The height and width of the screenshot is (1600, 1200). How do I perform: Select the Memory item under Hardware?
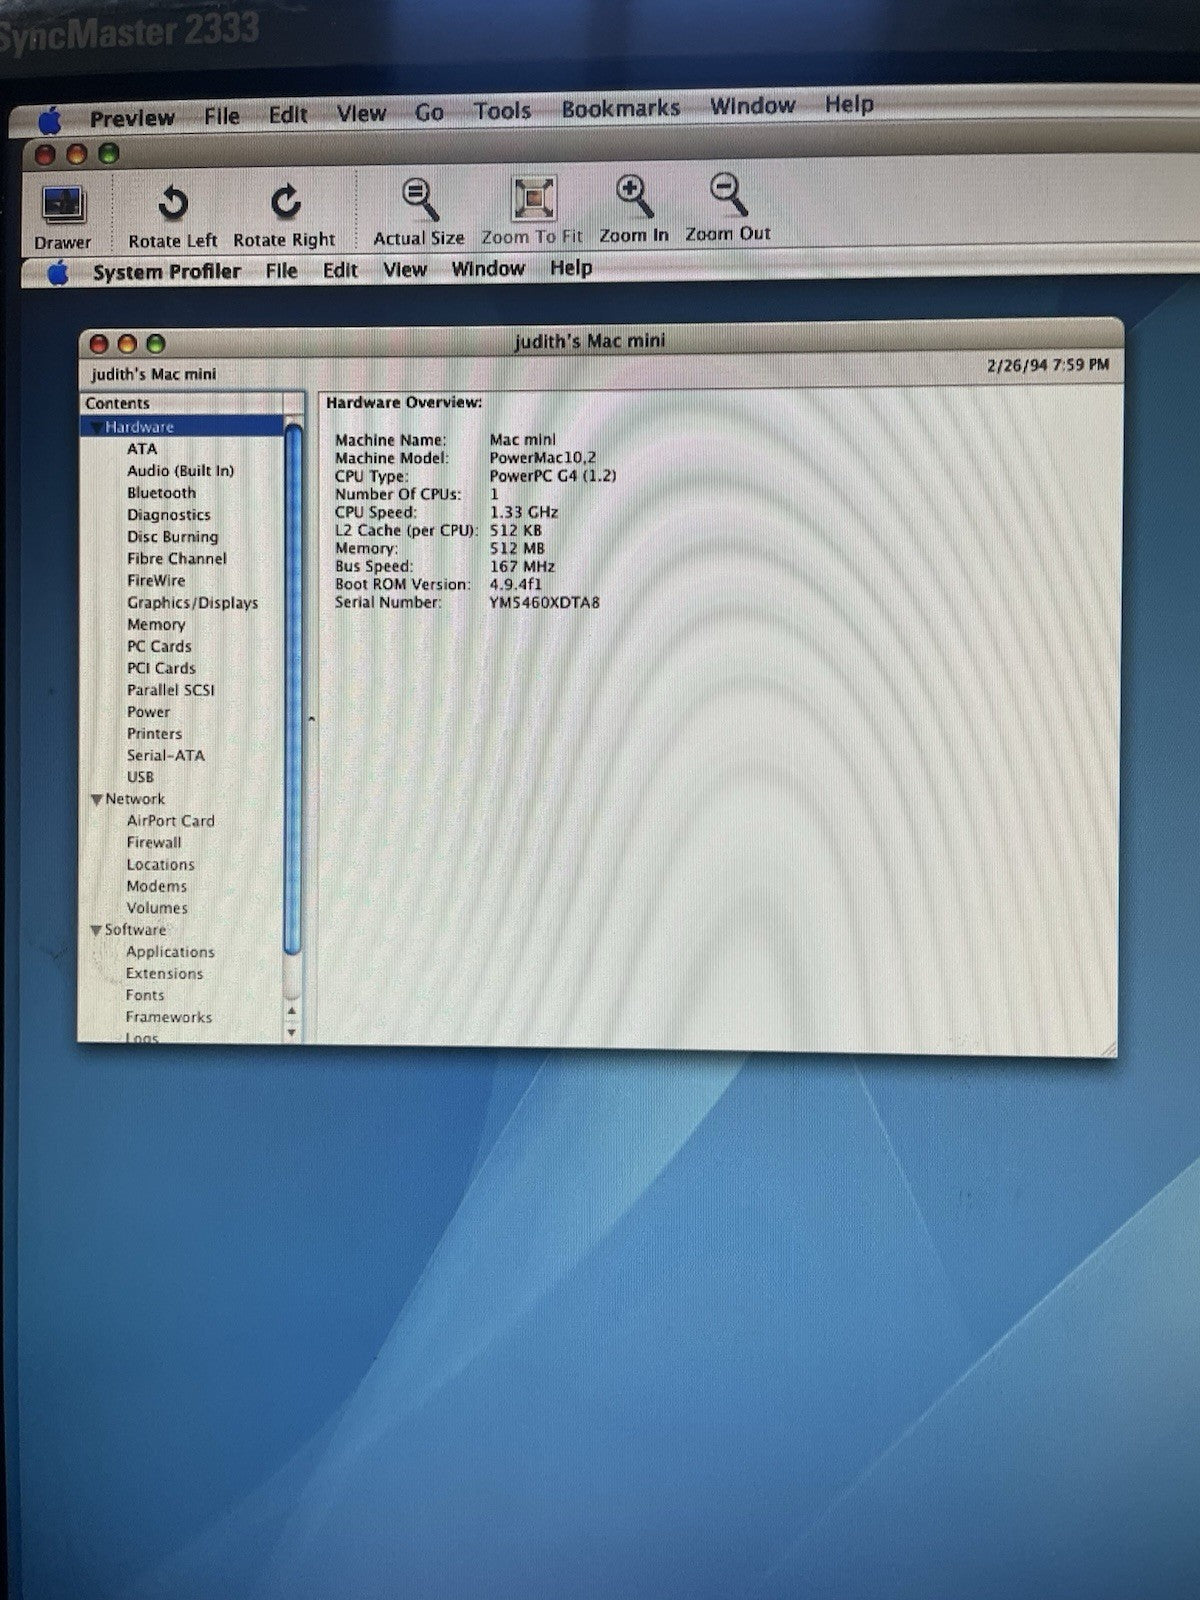pyautogui.click(x=156, y=624)
